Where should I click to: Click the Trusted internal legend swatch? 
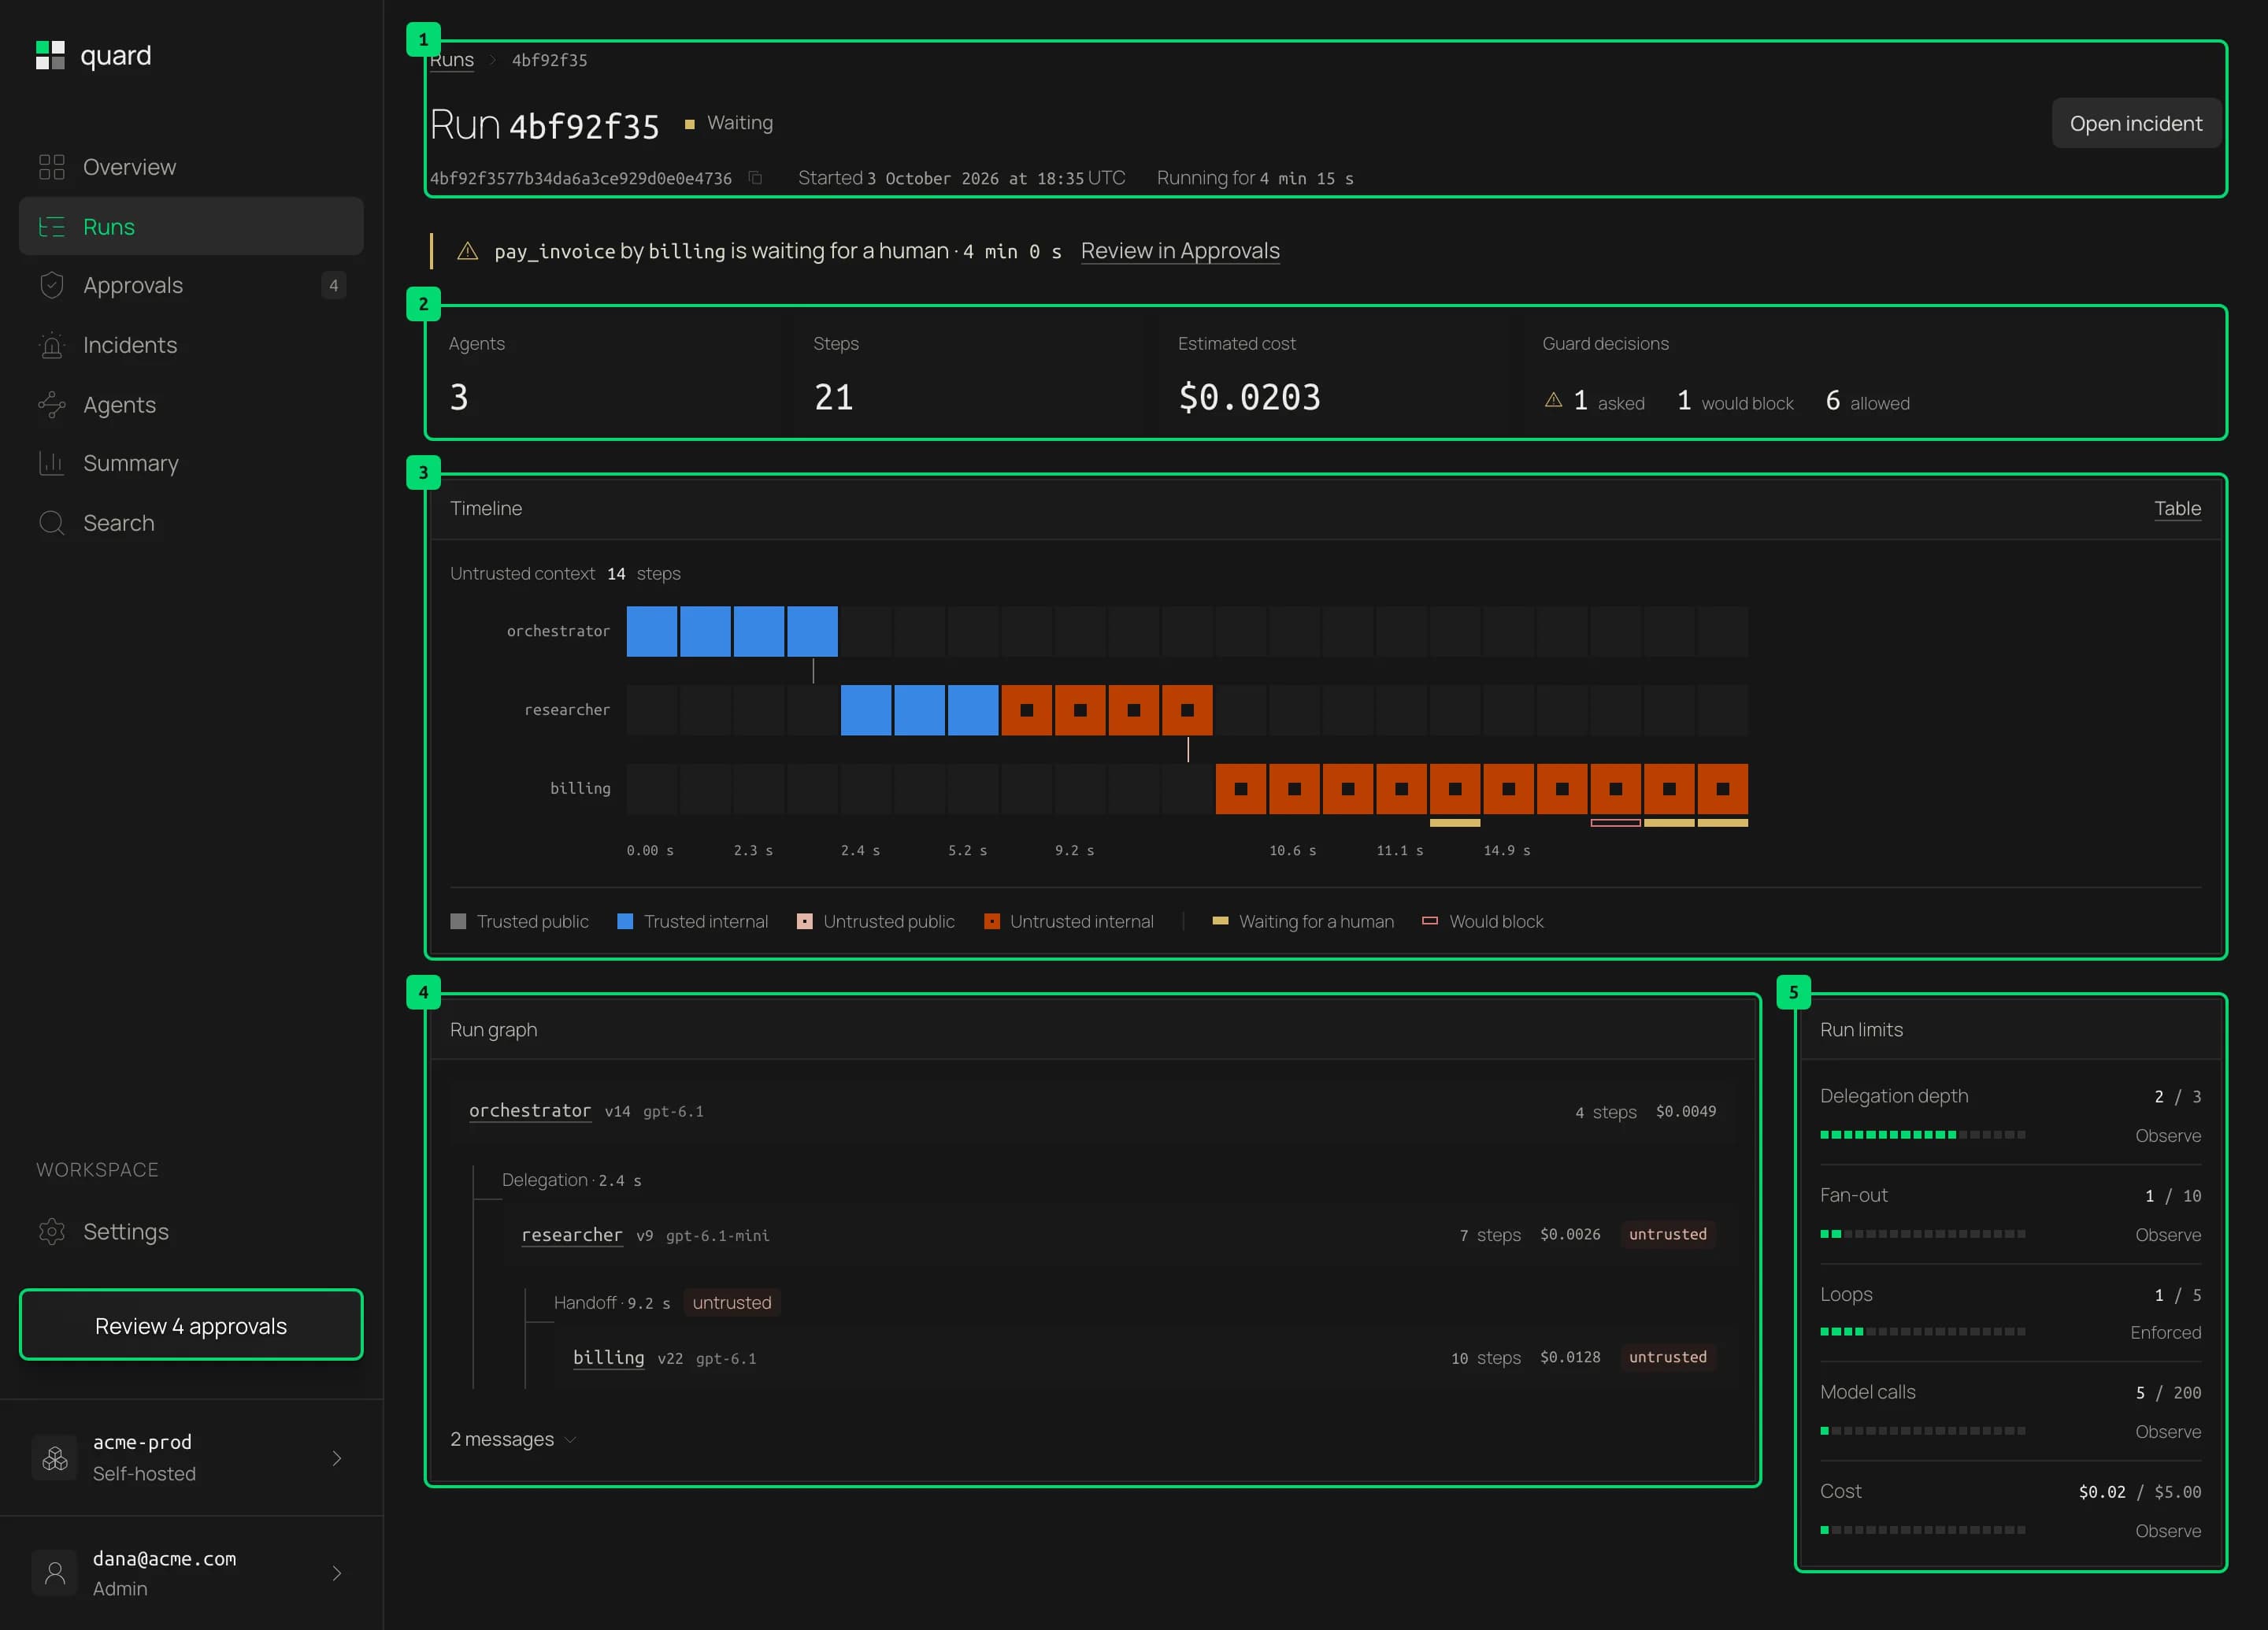625,922
